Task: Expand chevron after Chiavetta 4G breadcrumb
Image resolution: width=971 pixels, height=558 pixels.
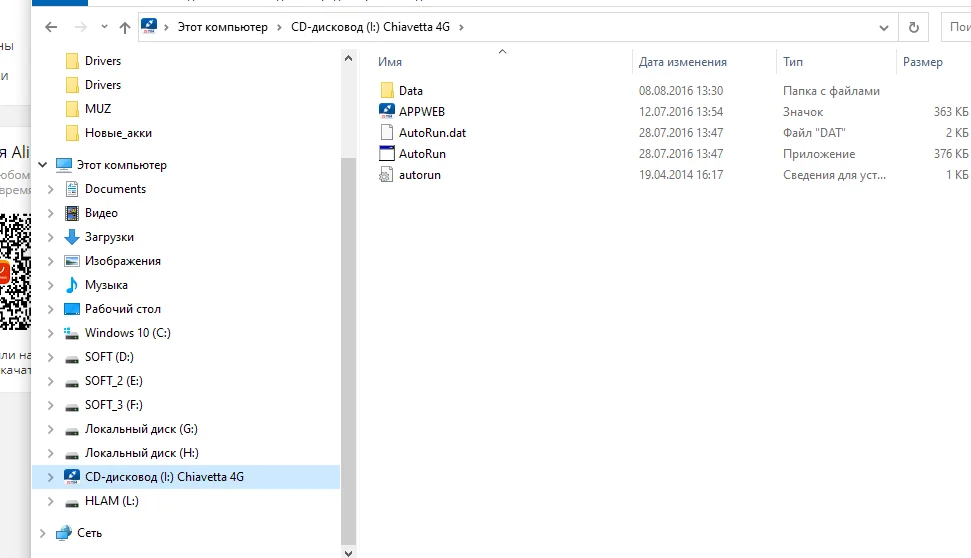Action: 461,27
